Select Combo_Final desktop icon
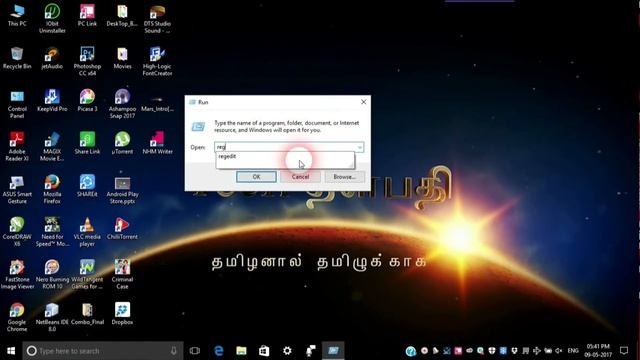640x360 pixels. 87,314
